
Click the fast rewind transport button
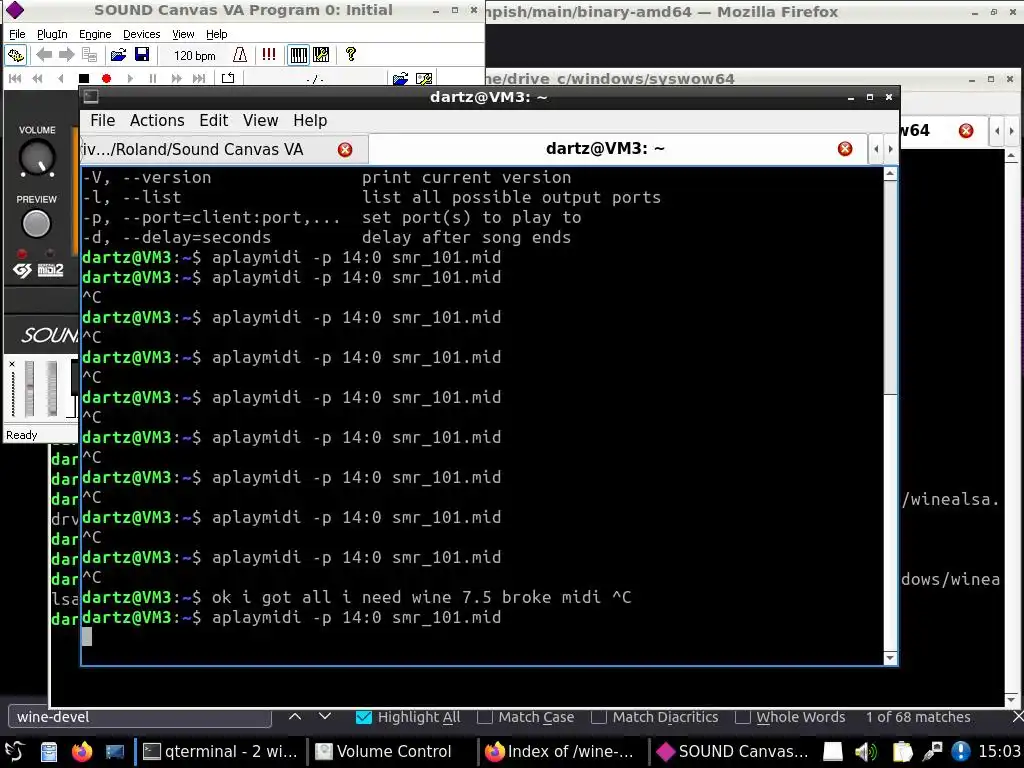pyautogui.click(x=37, y=79)
